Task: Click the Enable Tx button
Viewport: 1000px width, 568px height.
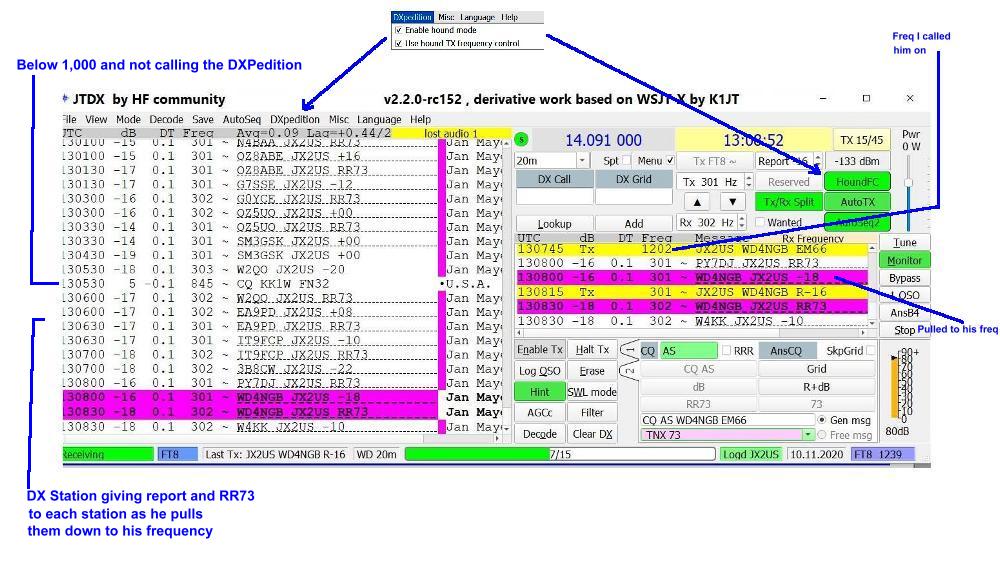Action: tap(540, 350)
